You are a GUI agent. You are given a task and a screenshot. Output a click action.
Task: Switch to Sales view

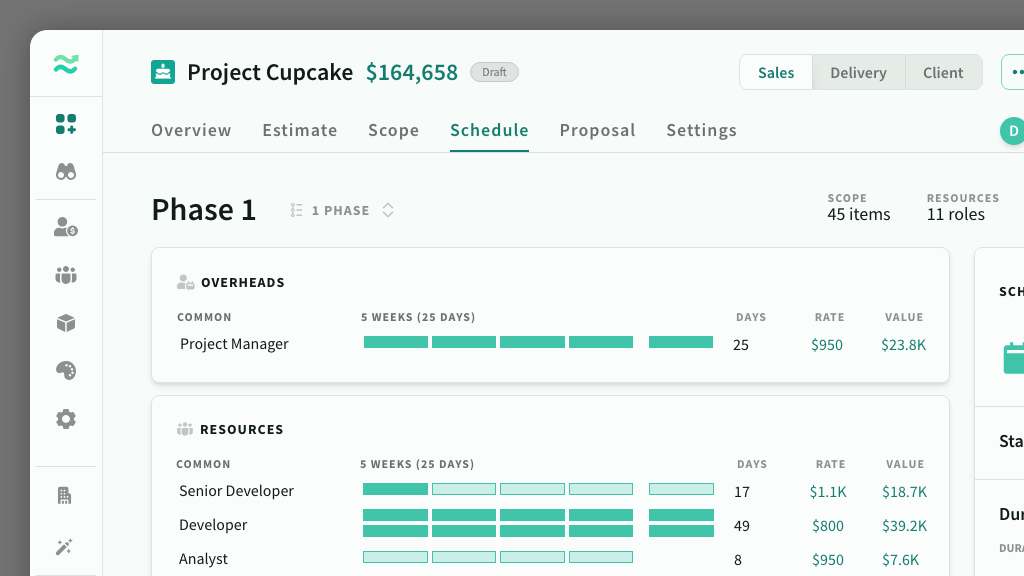[776, 73]
